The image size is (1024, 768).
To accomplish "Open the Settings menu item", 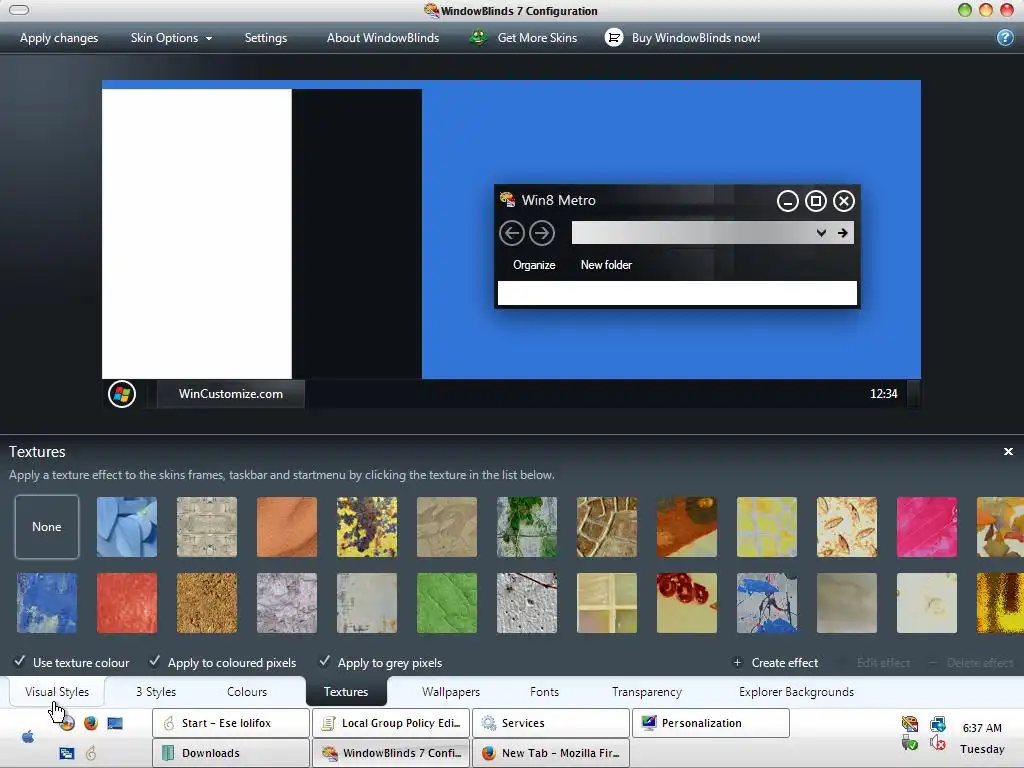I will pyautogui.click(x=266, y=38).
